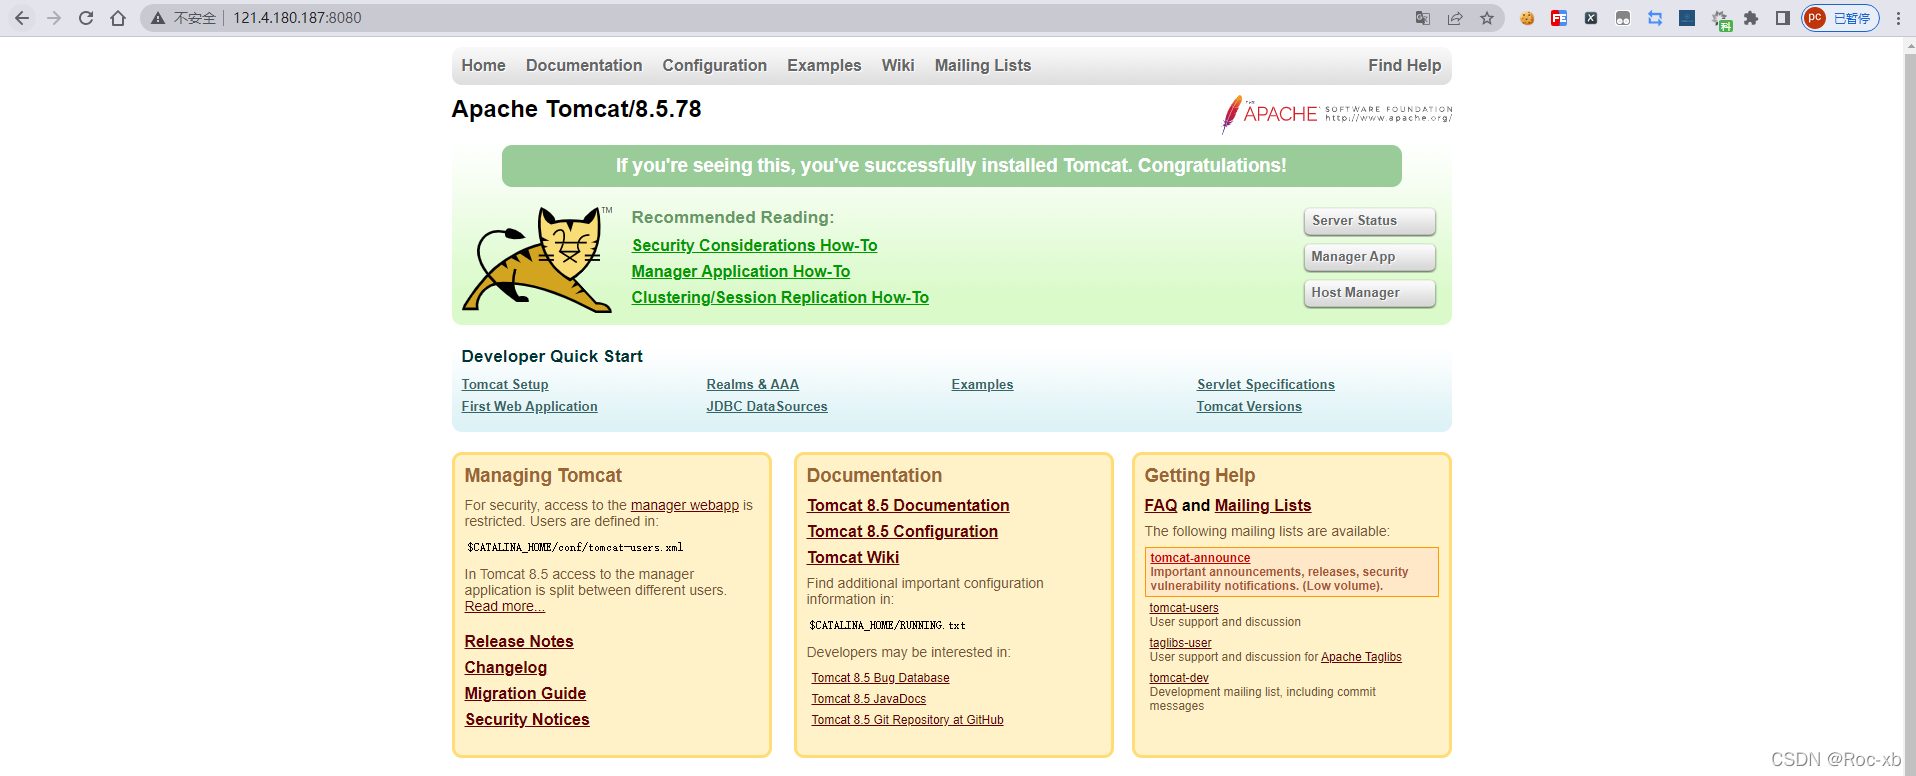Click Read more... in Managing Tomcat

(x=504, y=606)
